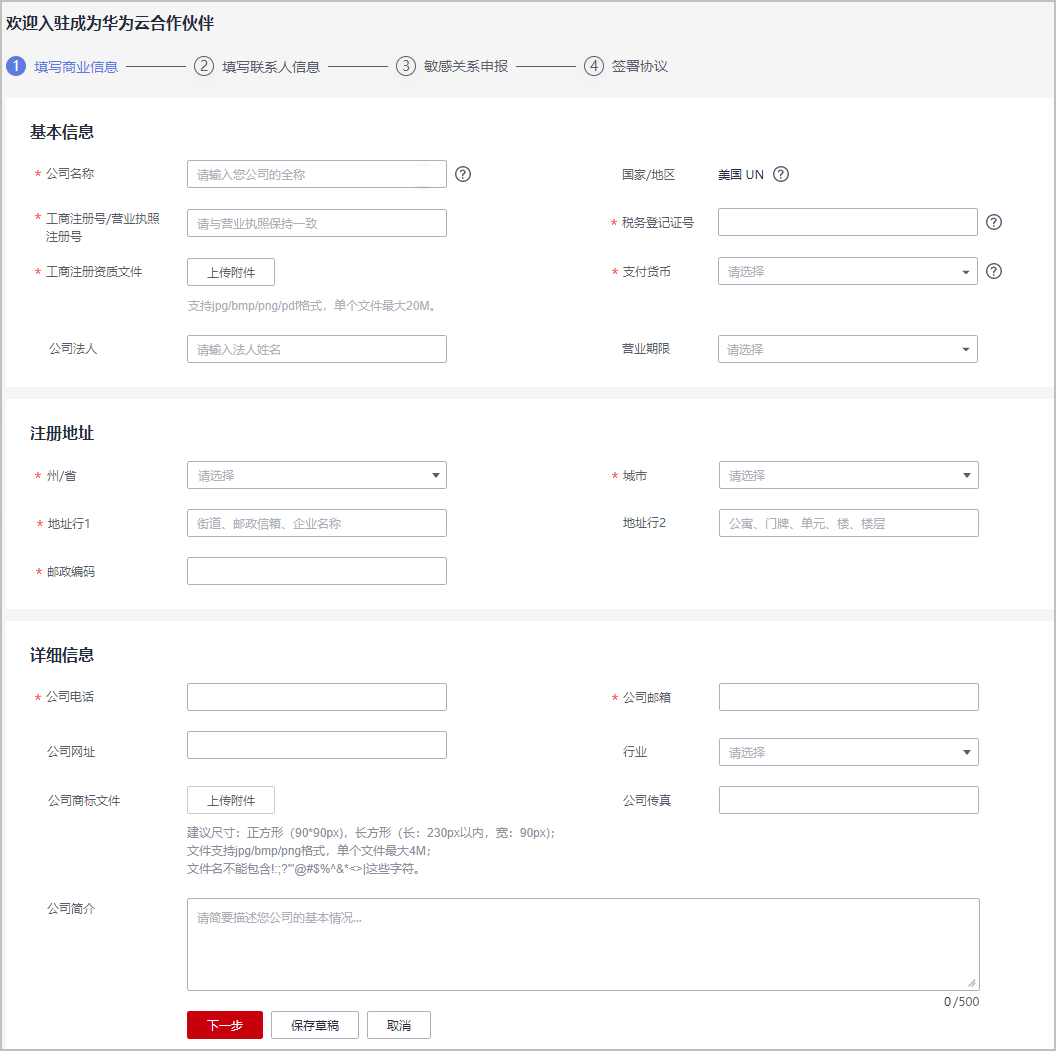Open the 营业期限 dropdown

(x=847, y=349)
